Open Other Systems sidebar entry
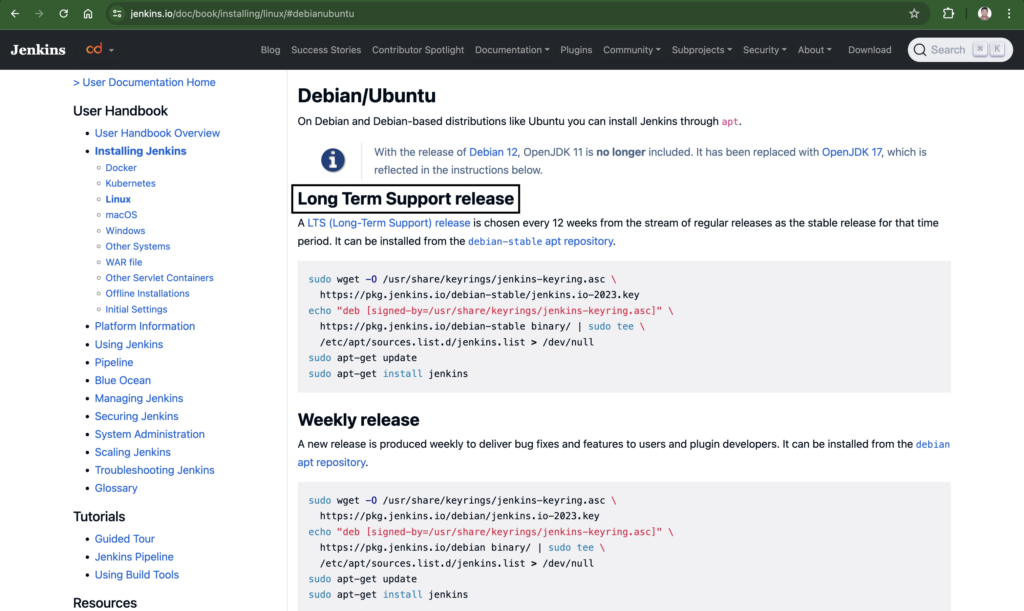This screenshot has width=1024, height=611. [x=138, y=246]
